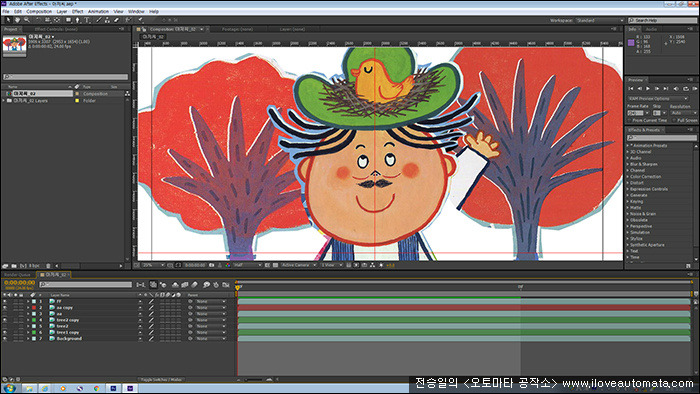Open the Layer menu
The image size is (700, 394).
click(x=62, y=12)
